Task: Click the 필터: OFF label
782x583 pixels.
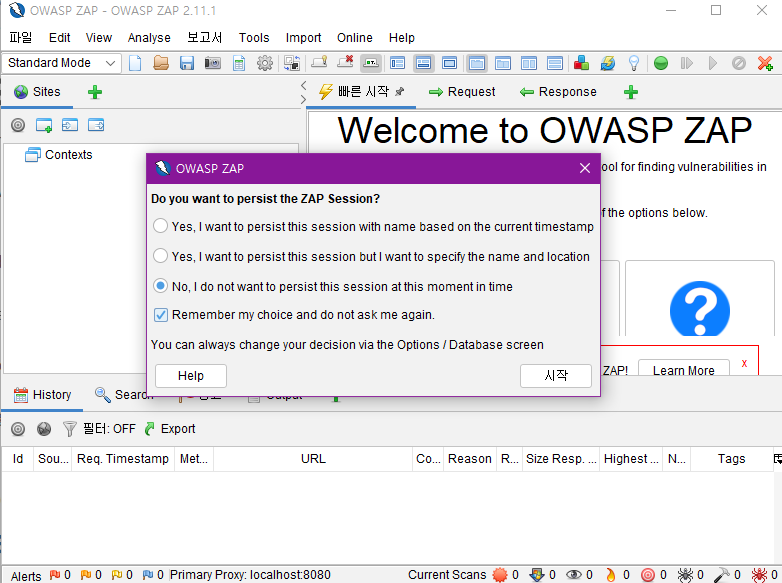Action: (x=109, y=429)
